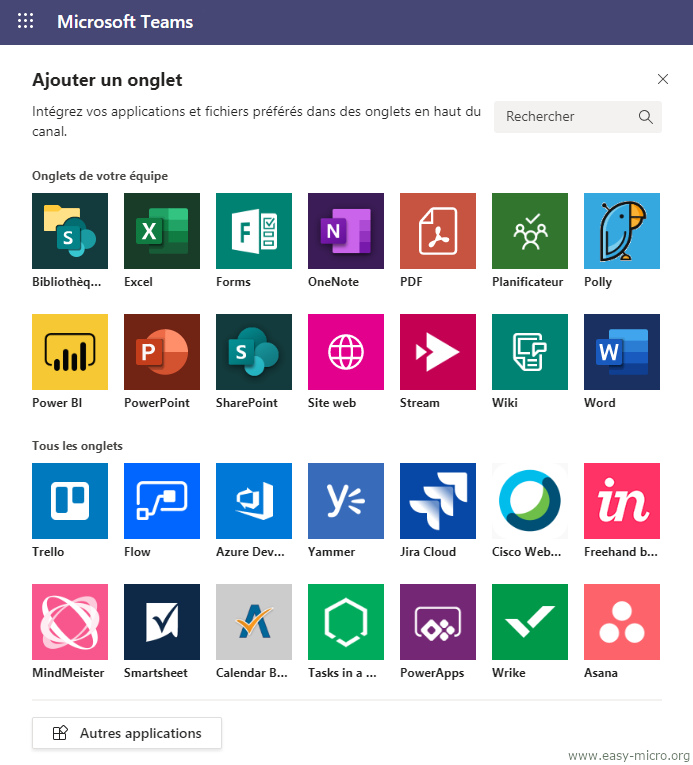
Task: Click the Autres applications button
Action: pos(127,733)
